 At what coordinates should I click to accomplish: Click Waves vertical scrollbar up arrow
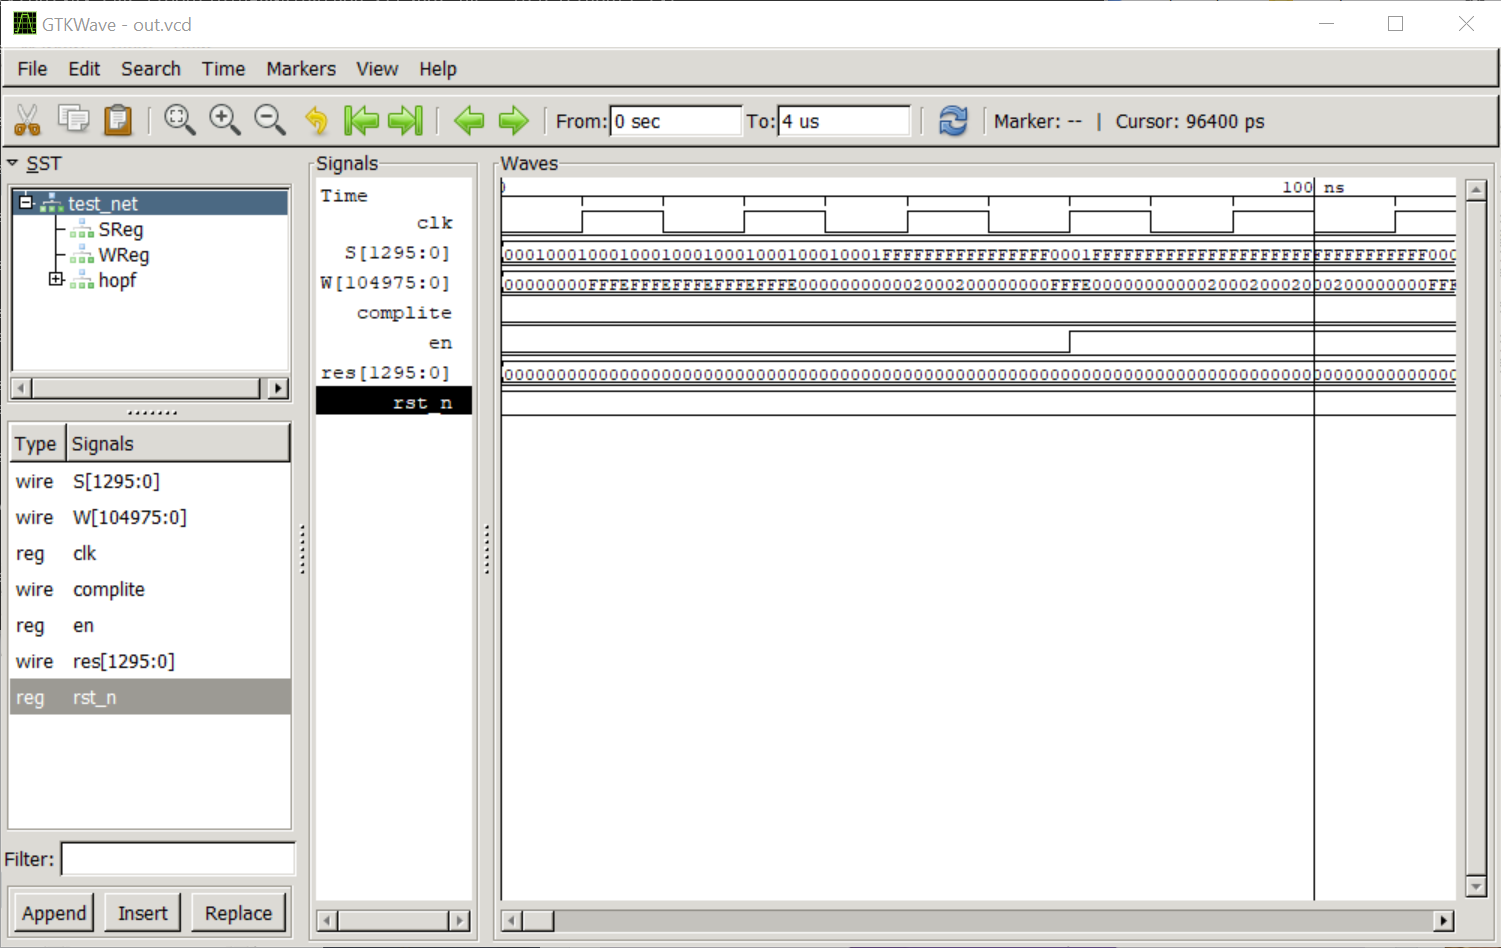tap(1476, 190)
